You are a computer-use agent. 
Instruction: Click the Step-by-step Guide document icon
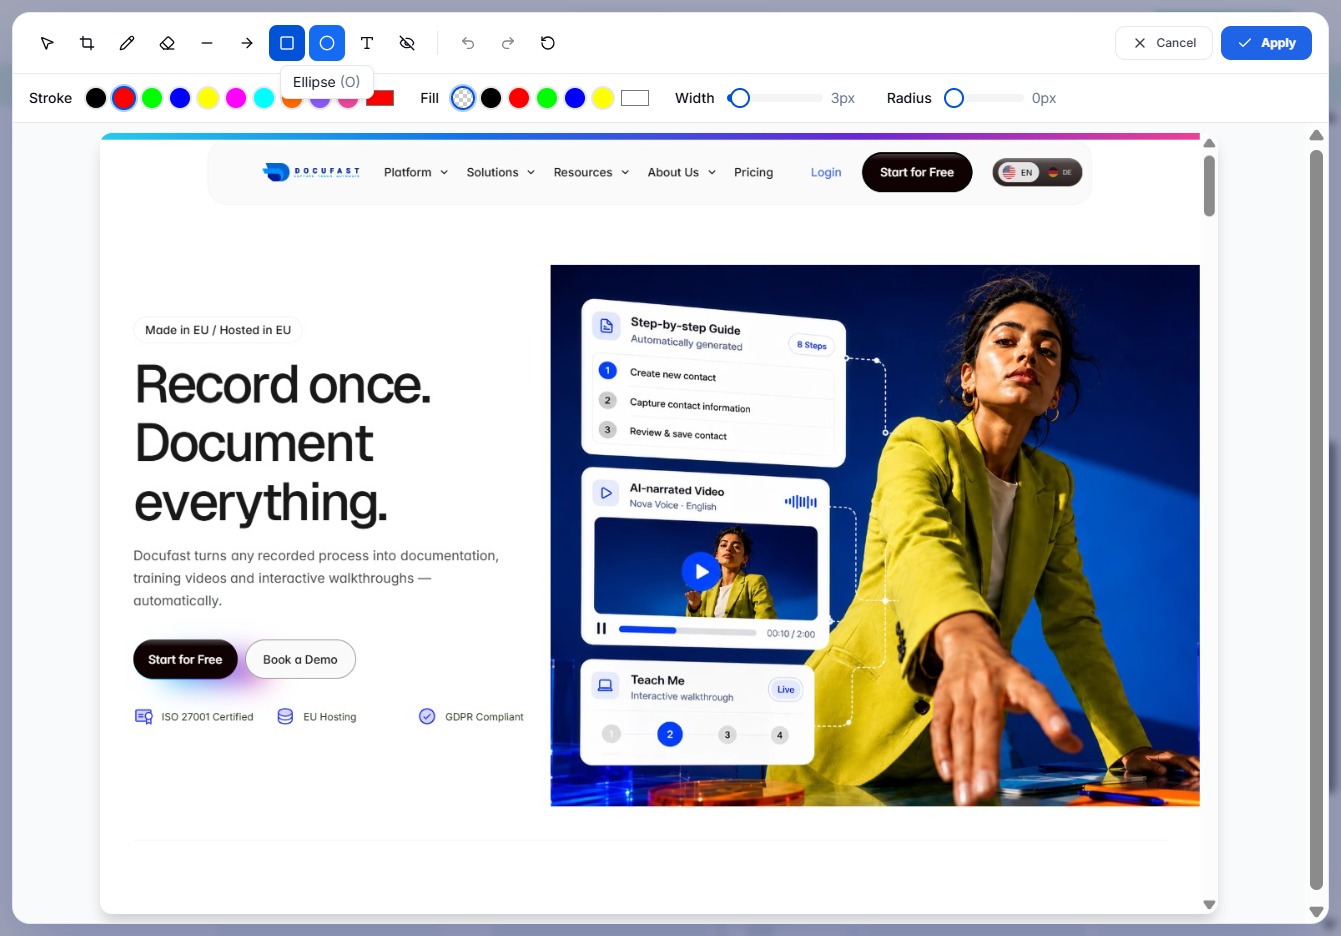point(606,326)
